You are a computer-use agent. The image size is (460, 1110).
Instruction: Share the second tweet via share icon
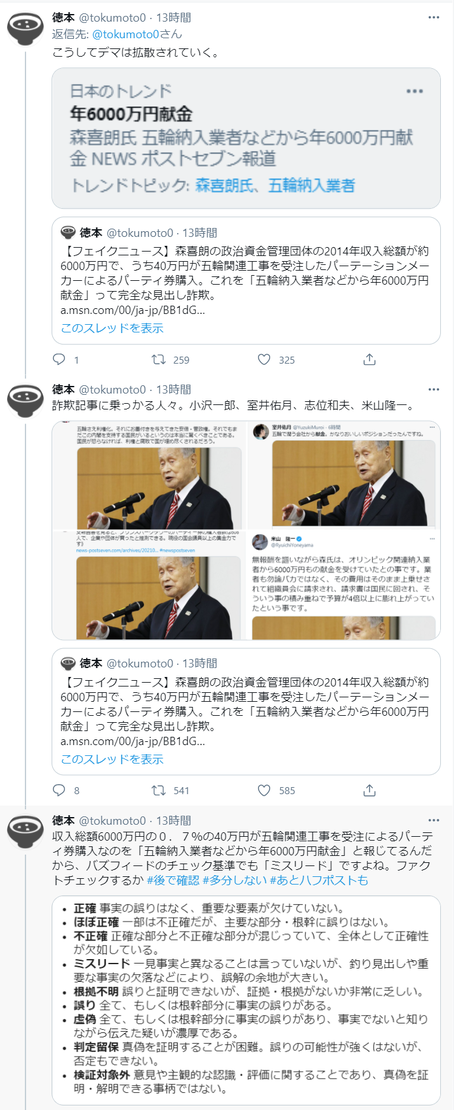coord(369,791)
